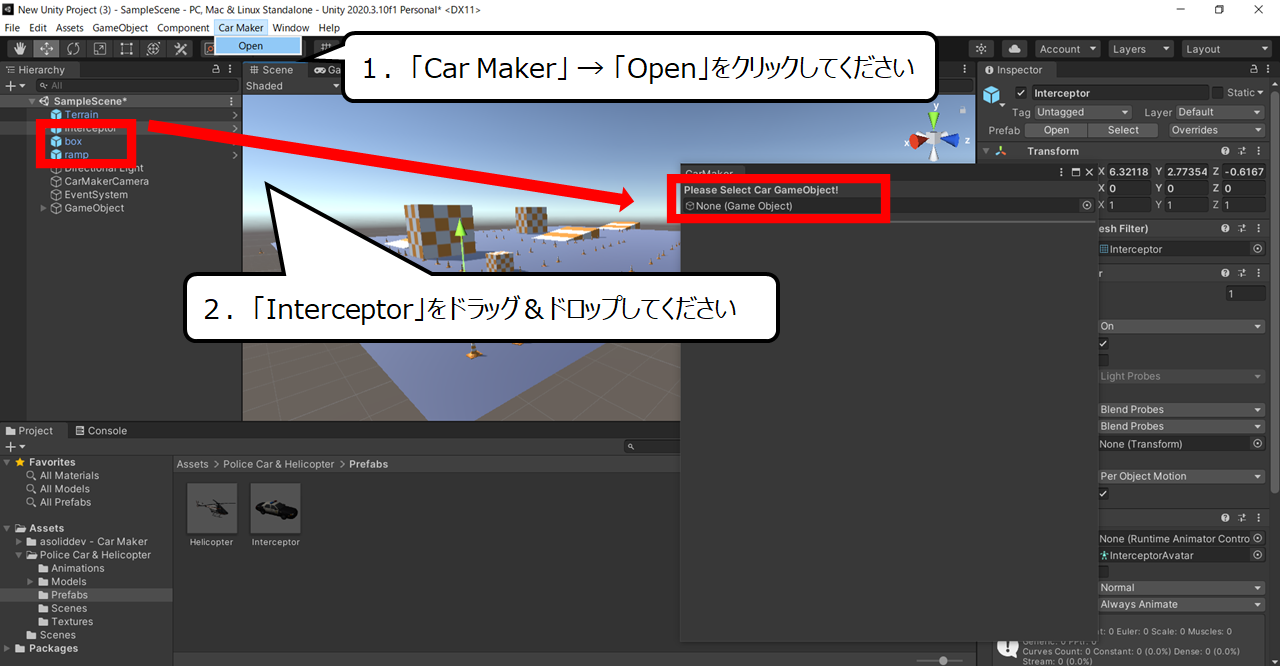Open the Layout dropdown
This screenshot has width=1280, height=666.
tap(1226, 49)
